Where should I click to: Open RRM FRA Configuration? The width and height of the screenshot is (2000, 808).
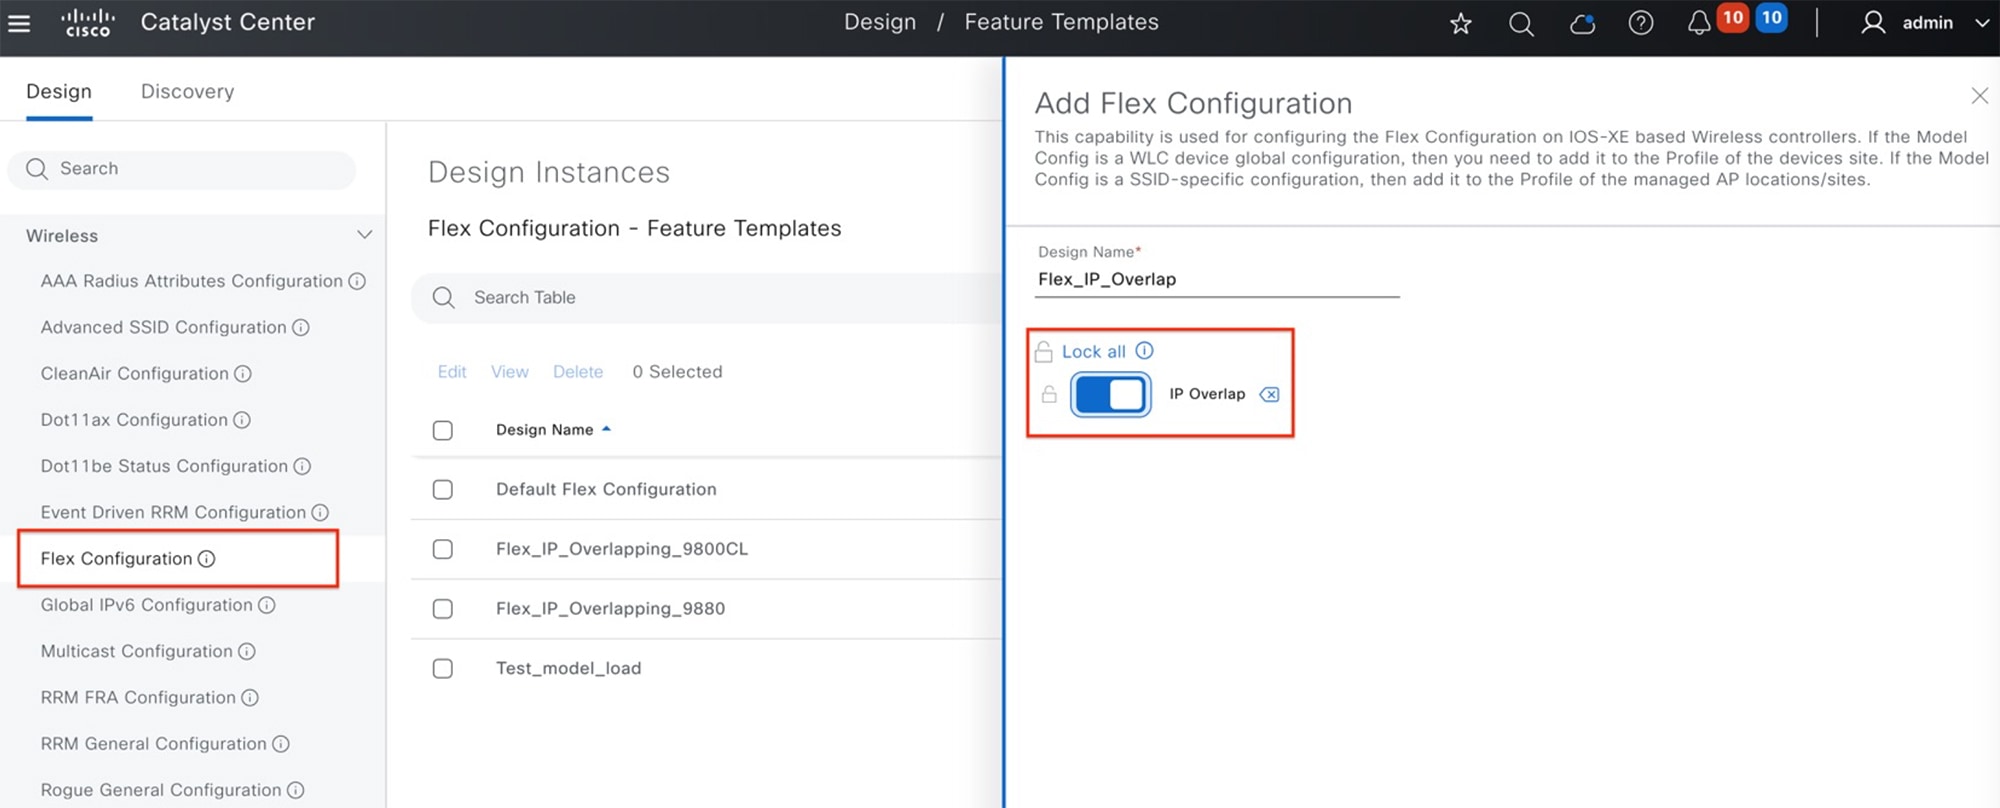coord(138,697)
